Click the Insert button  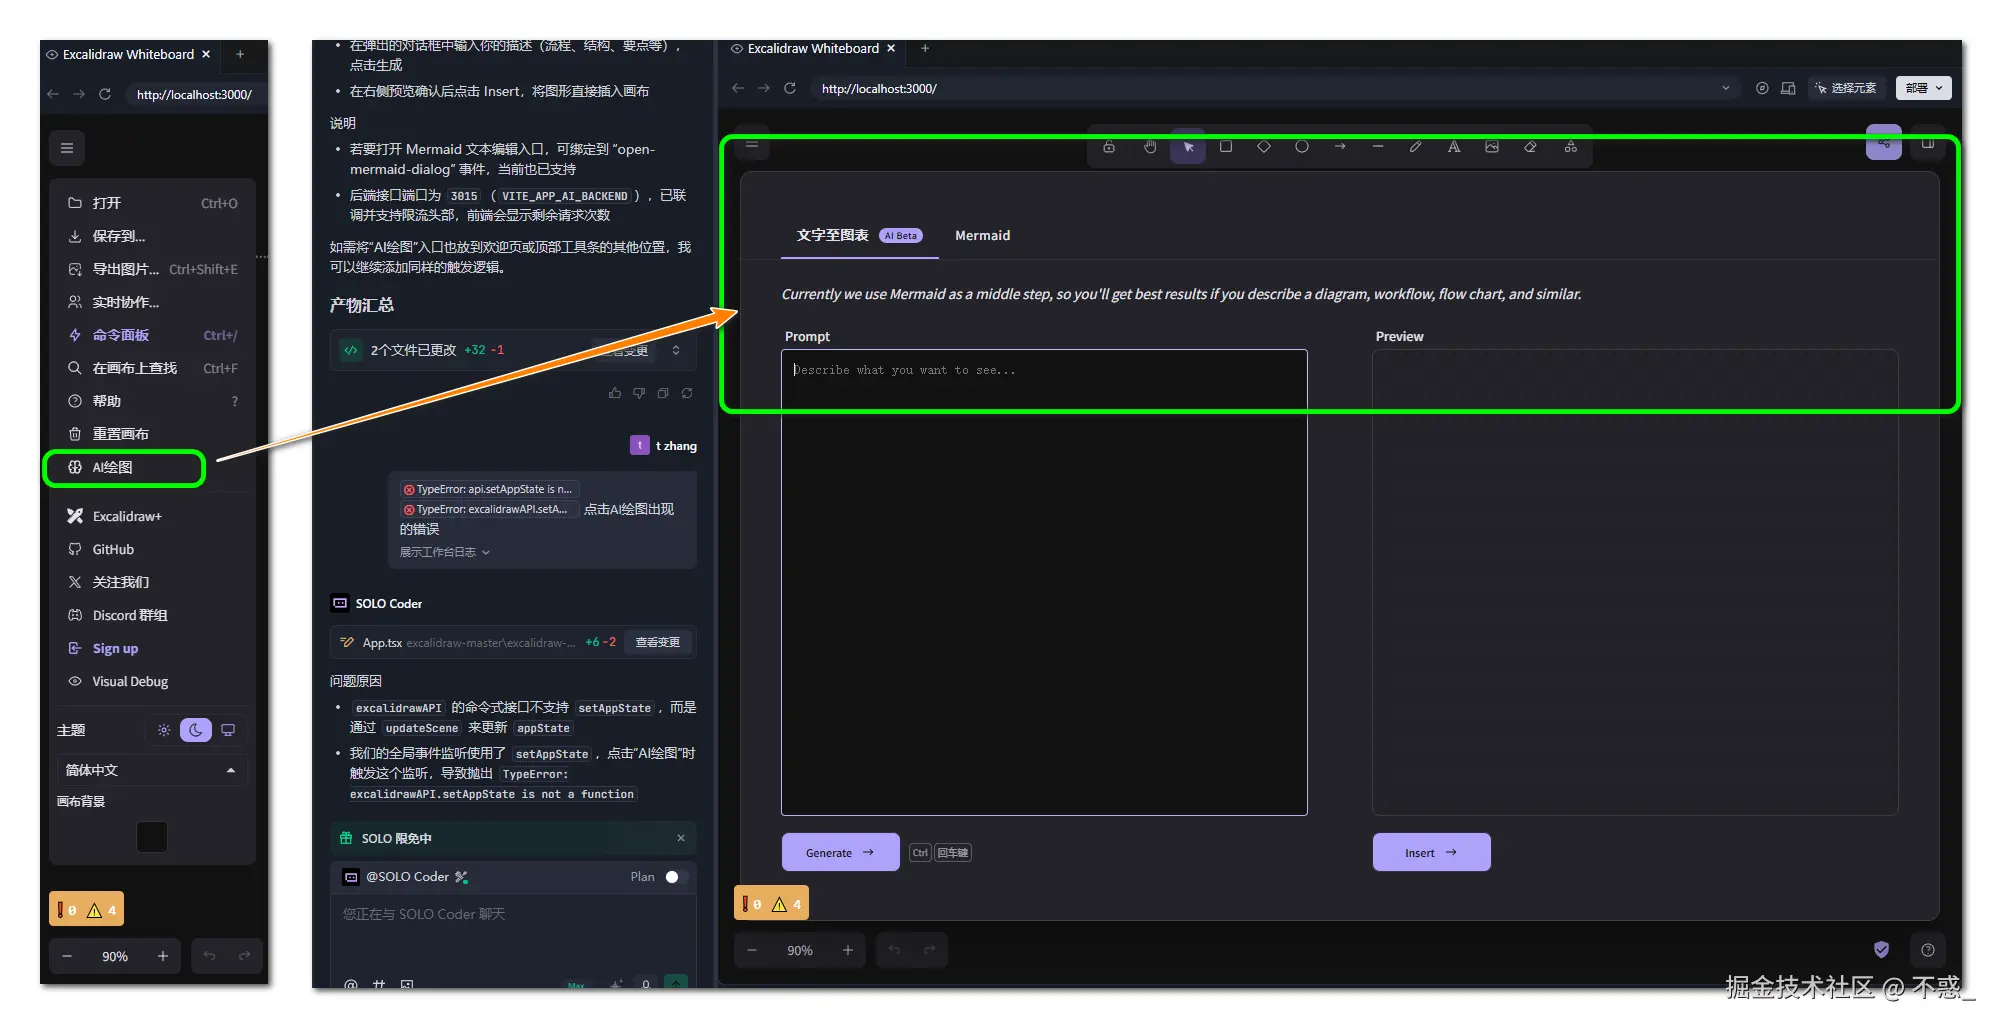[1431, 852]
